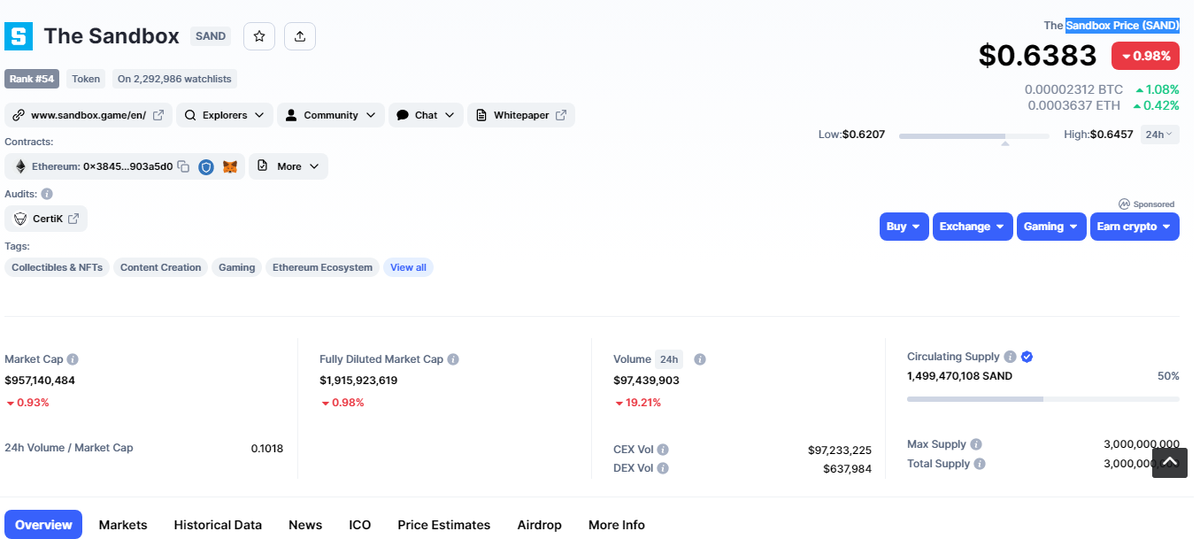Click the Max Supply info icon
Viewport: 1200px width, 539px height.
(x=976, y=444)
